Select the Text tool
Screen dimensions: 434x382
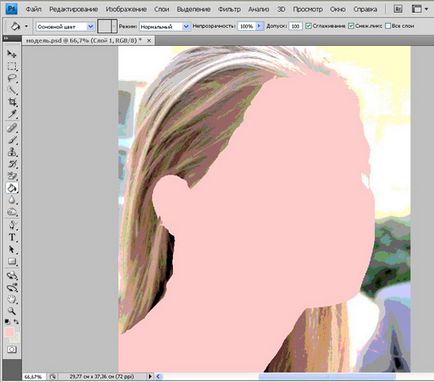12,237
